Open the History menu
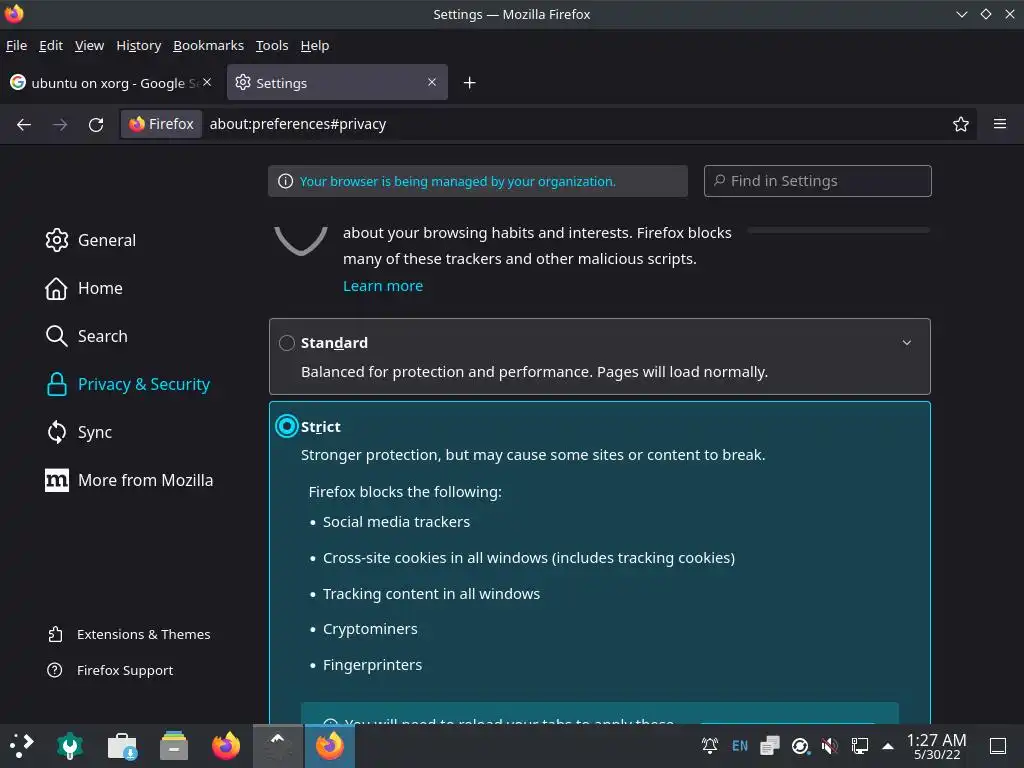1024x768 pixels. (x=138, y=46)
